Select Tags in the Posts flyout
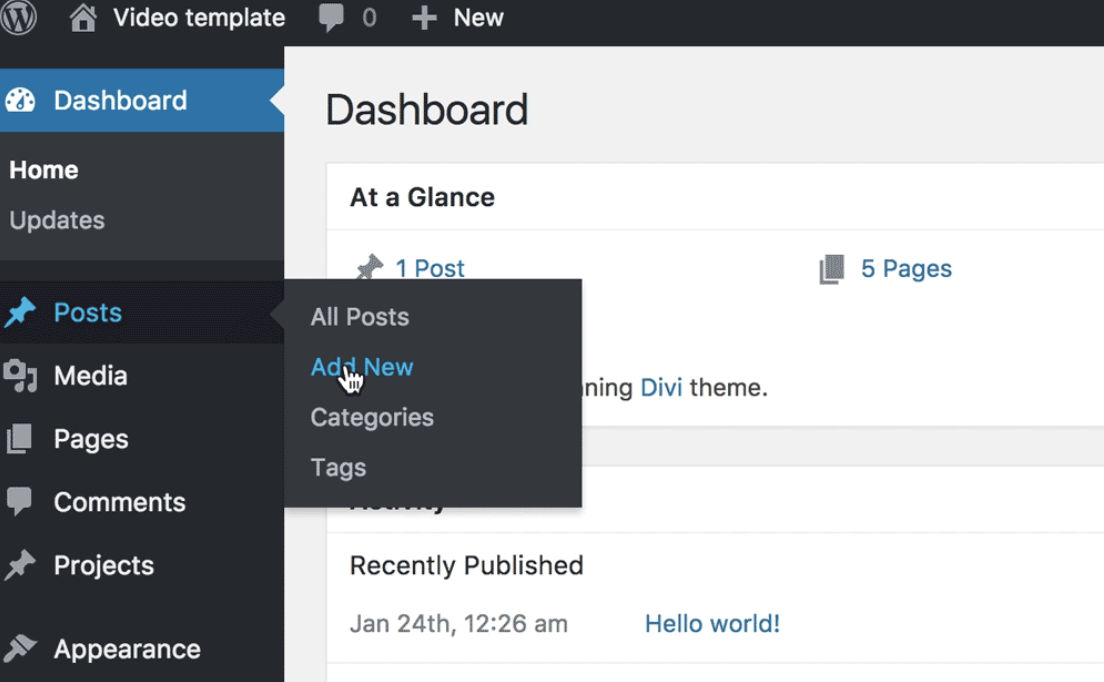The width and height of the screenshot is (1104, 682). point(338,467)
